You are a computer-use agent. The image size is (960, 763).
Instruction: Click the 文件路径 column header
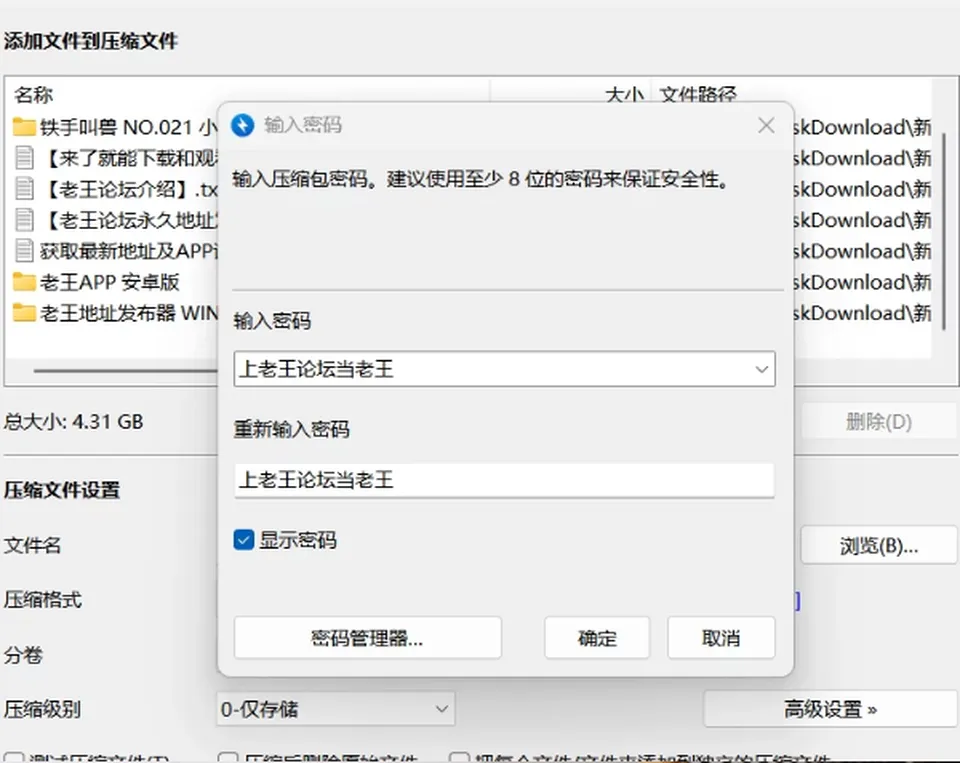[x=698, y=95]
